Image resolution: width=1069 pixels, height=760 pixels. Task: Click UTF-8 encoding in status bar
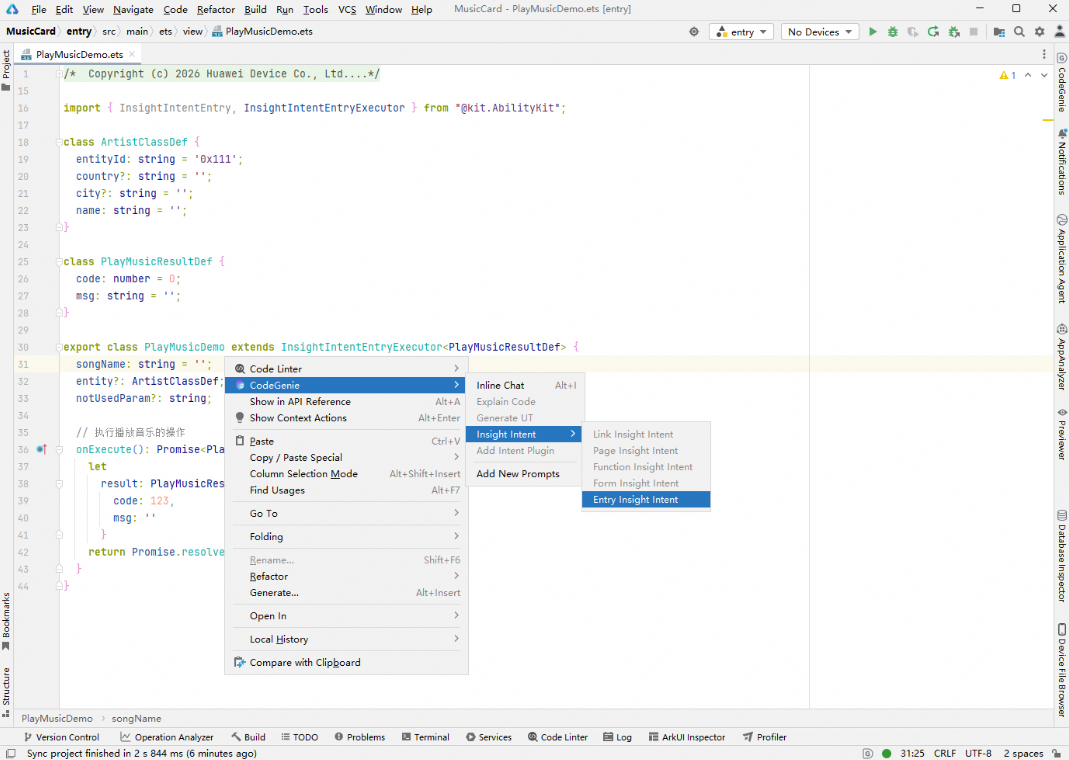[978, 753]
